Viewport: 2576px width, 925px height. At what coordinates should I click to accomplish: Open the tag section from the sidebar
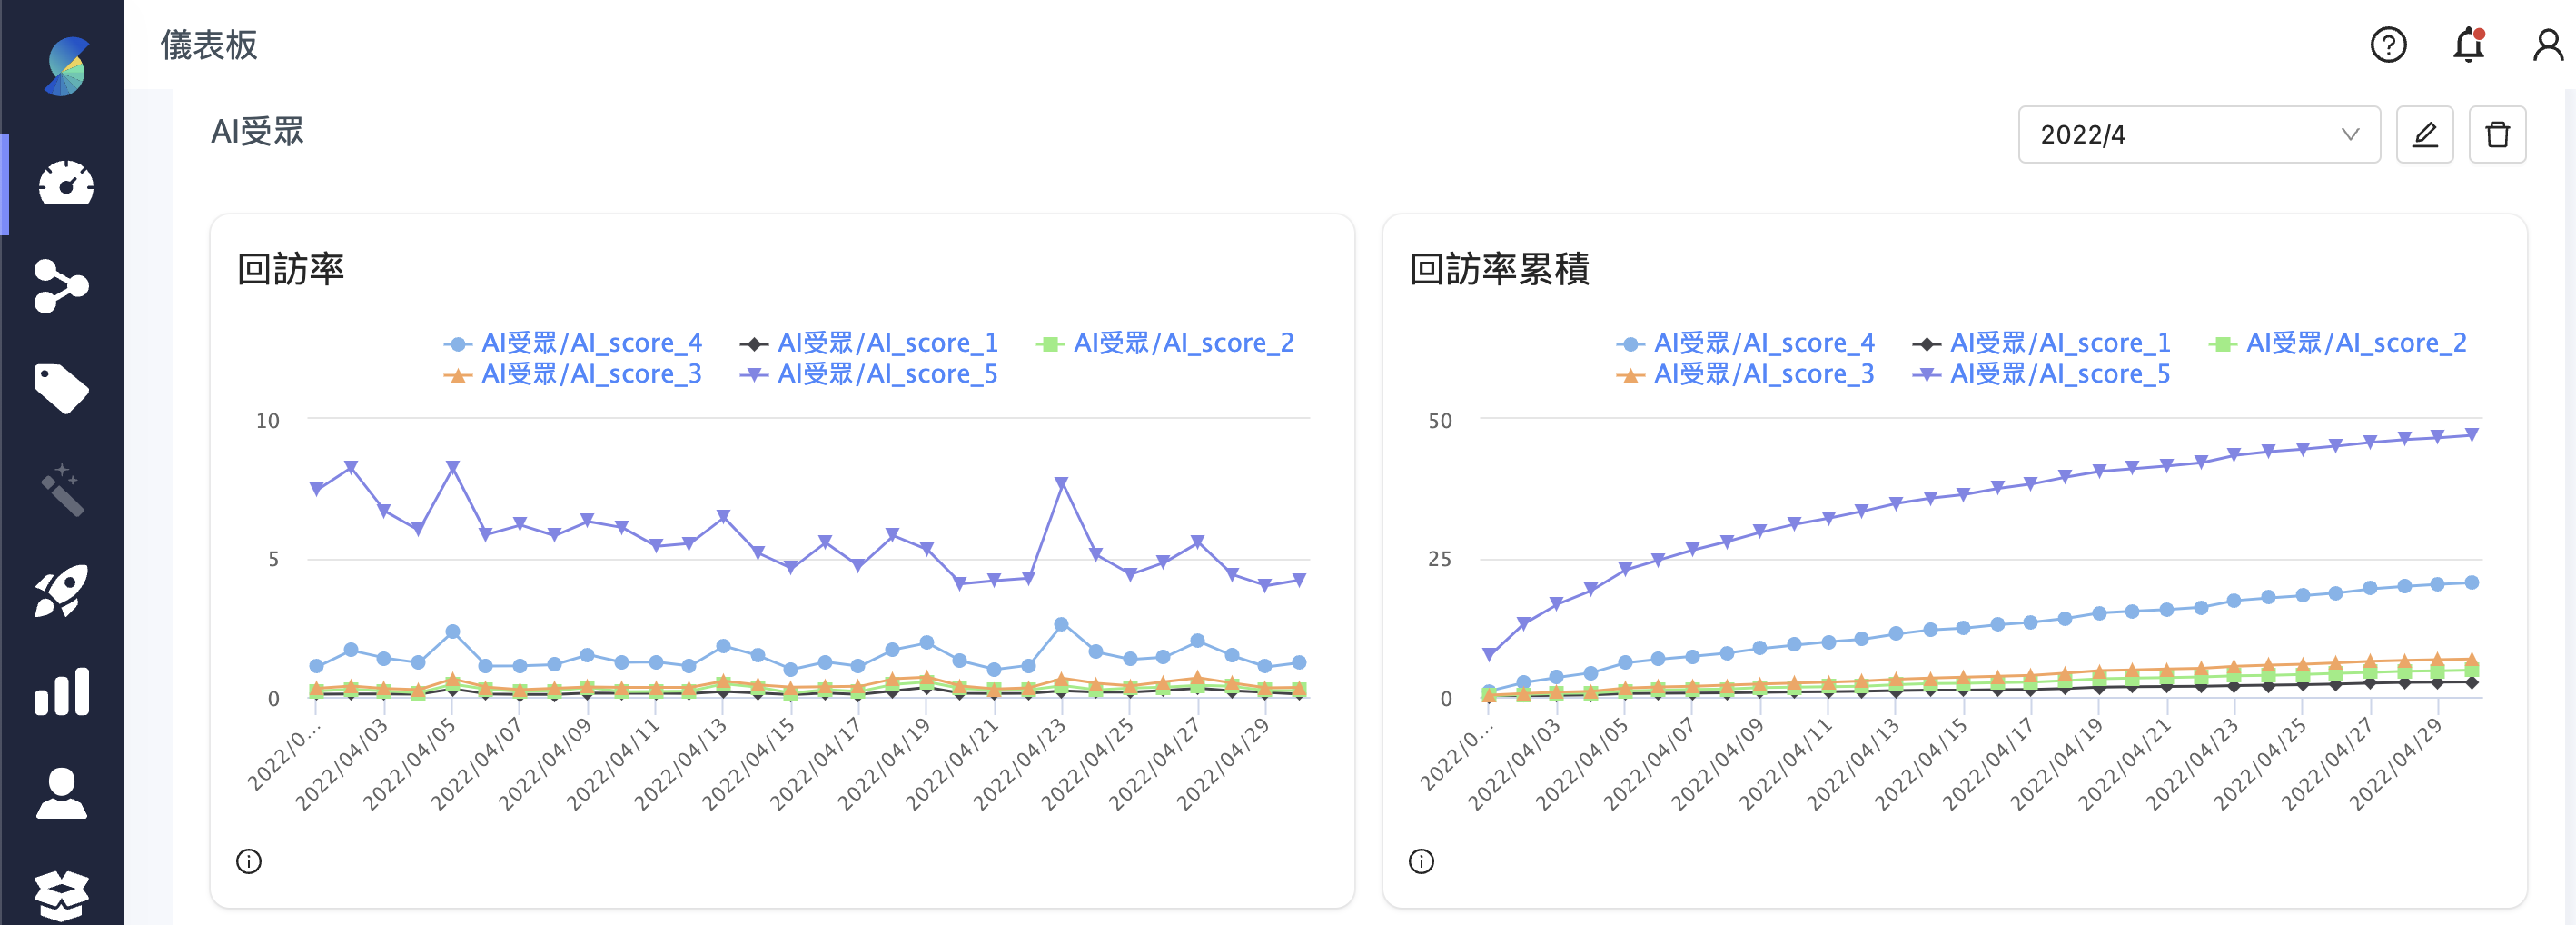point(62,388)
